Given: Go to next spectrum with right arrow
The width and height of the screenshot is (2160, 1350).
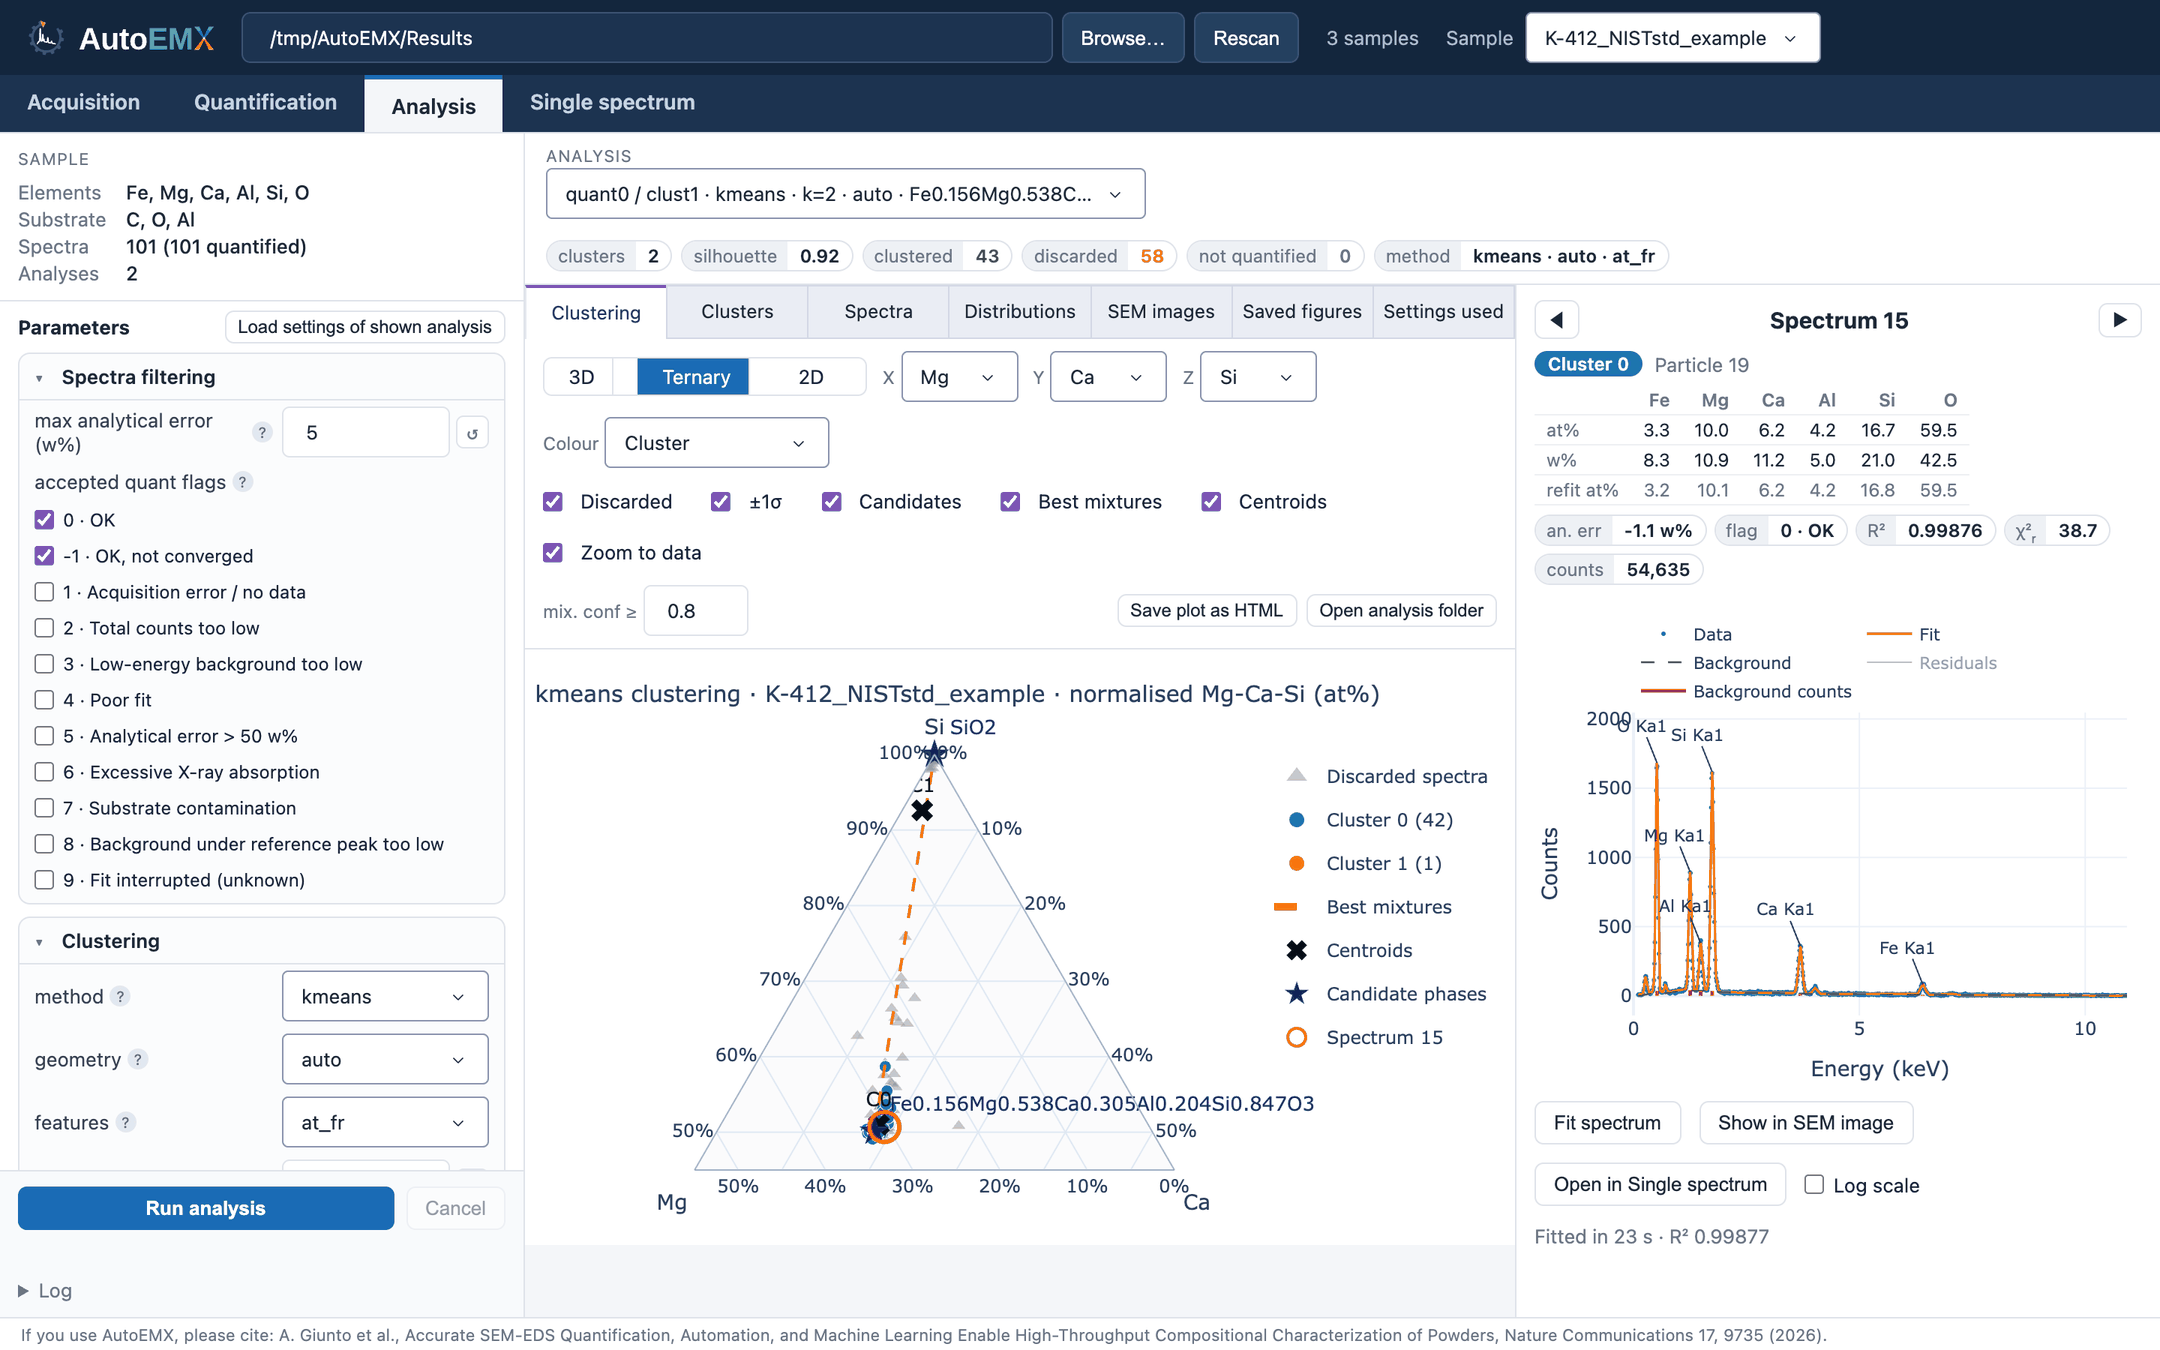Looking at the screenshot, I should pyautogui.click(x=2119, y=320).
